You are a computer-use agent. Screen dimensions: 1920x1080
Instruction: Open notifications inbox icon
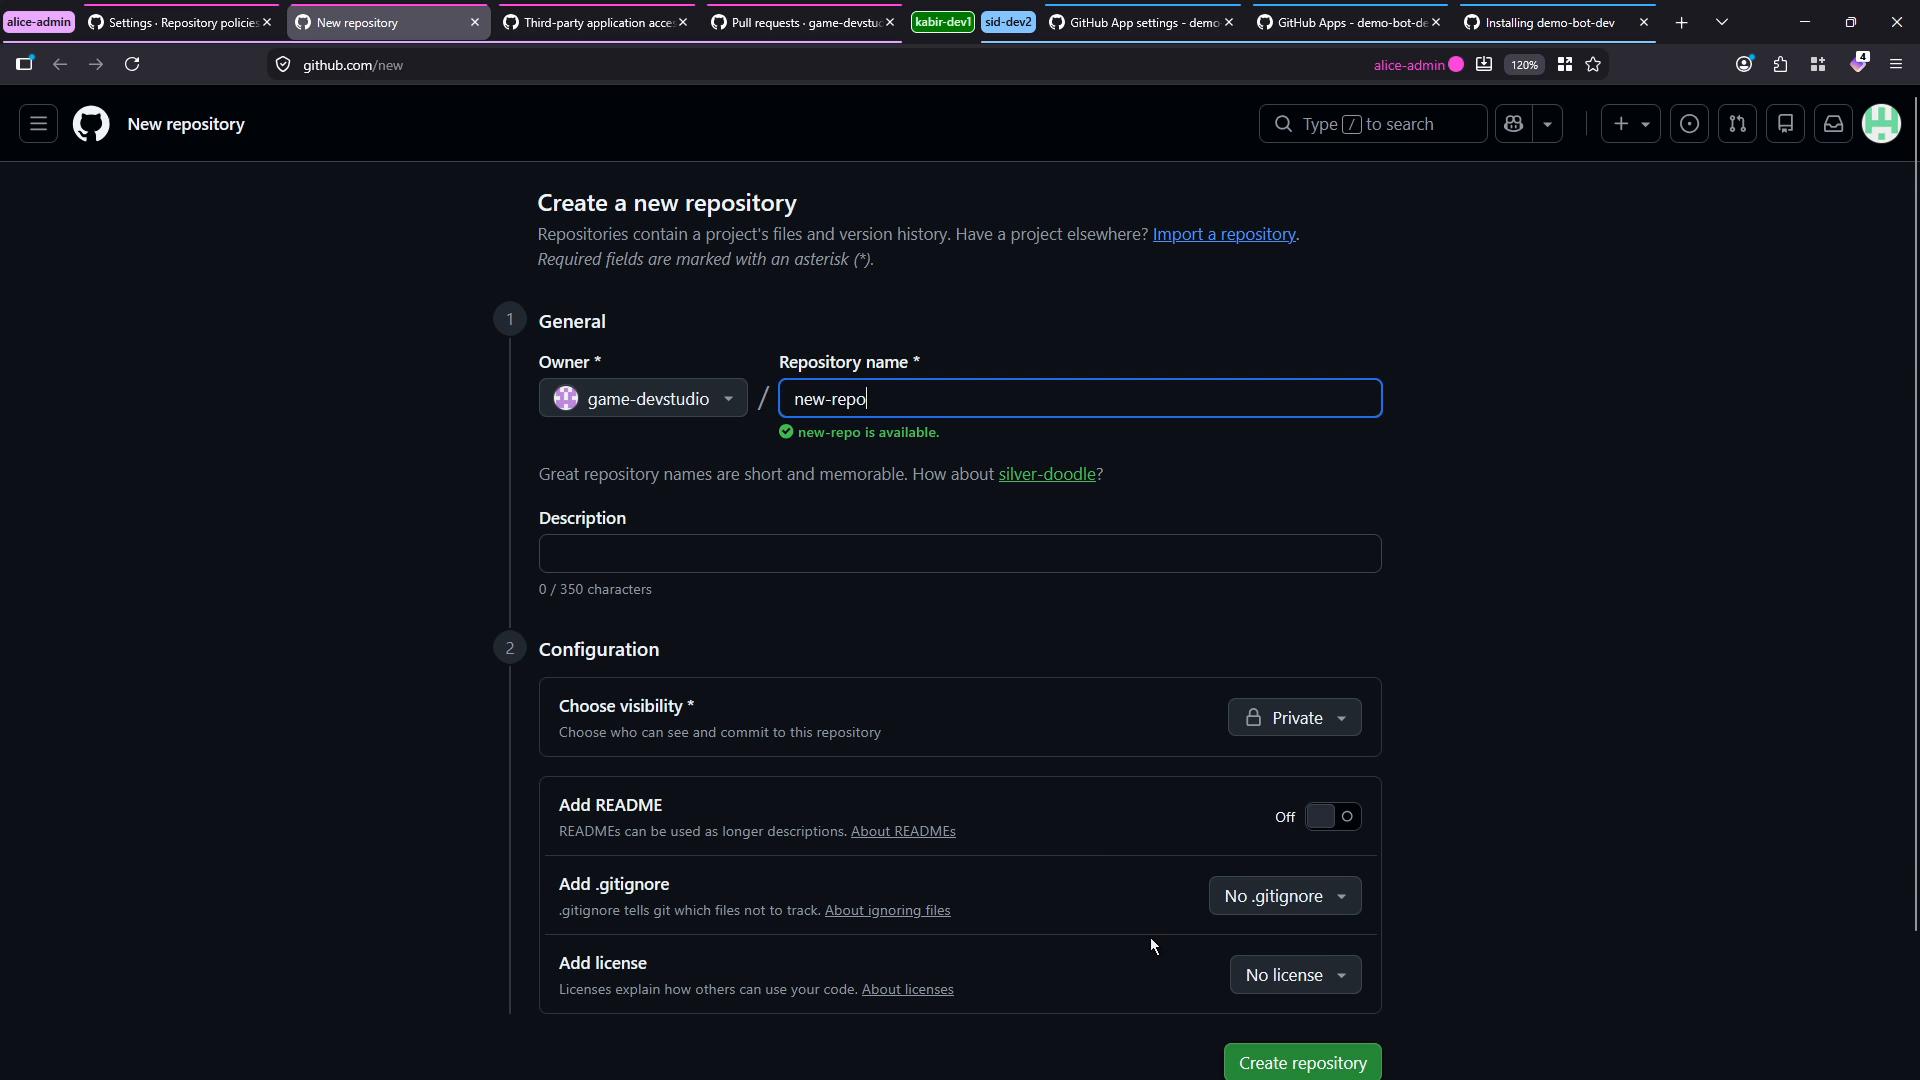(1833, 124)
